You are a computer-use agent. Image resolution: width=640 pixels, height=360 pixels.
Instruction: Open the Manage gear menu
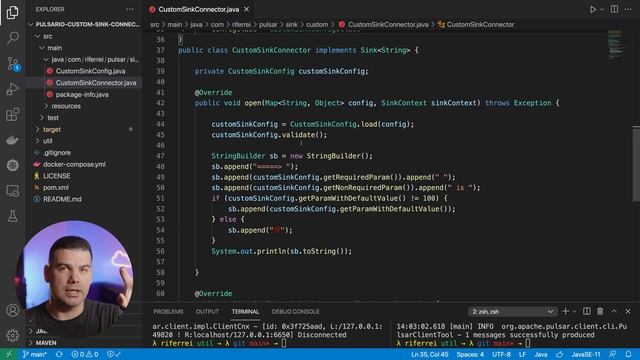click(x=12, y=335)
